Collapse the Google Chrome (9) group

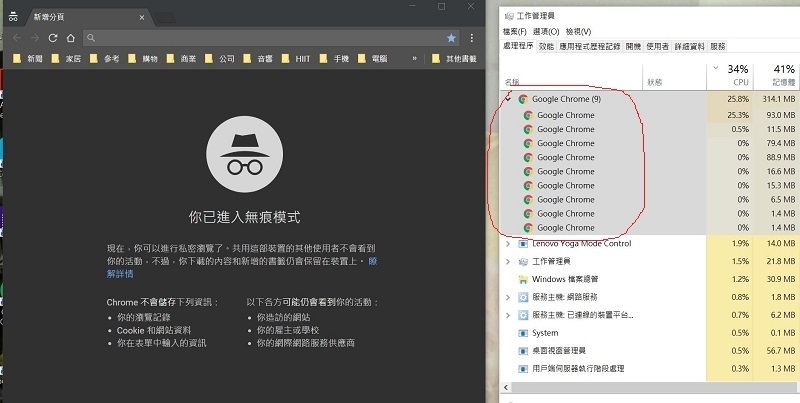click(x=508, y=99)
